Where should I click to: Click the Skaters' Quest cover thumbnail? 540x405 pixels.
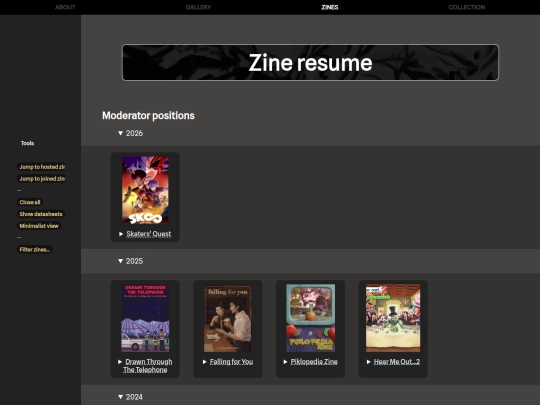145,190
